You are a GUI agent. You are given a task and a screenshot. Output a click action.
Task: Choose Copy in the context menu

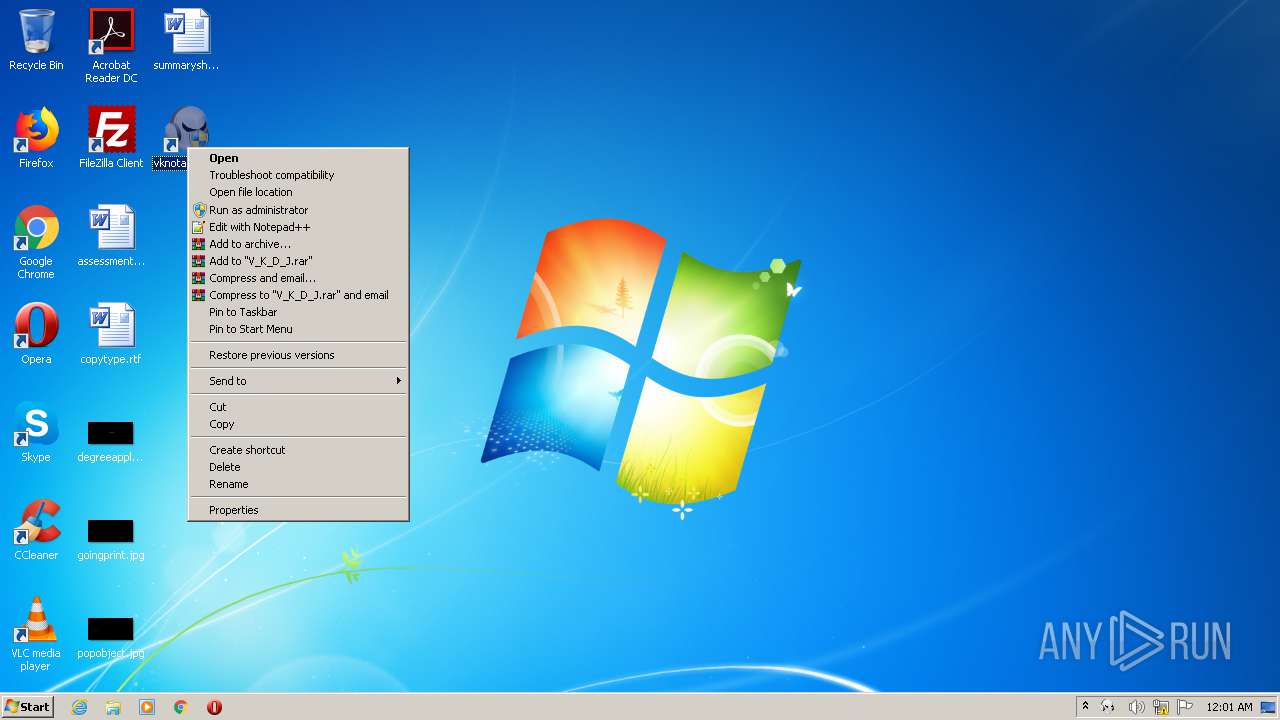pos(298,424)
